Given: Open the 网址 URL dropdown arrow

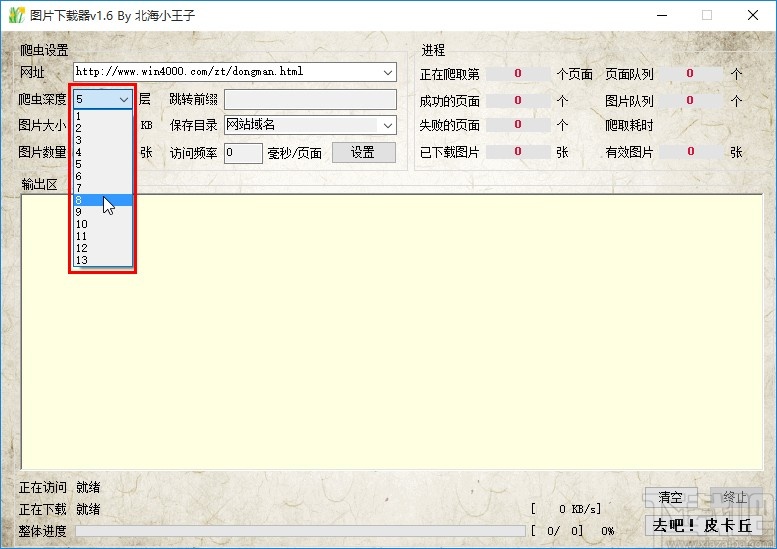Looking at the screenshot, I should click(388, 72).
